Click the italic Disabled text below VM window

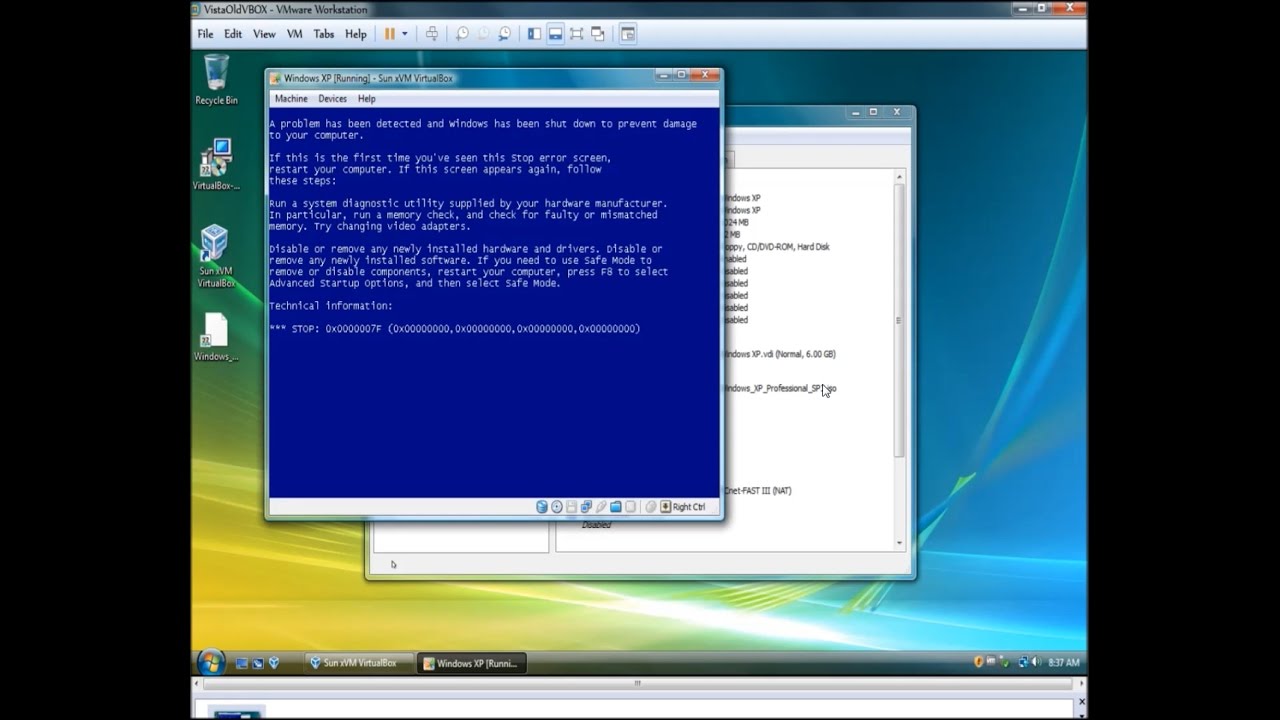coord(596,525)
